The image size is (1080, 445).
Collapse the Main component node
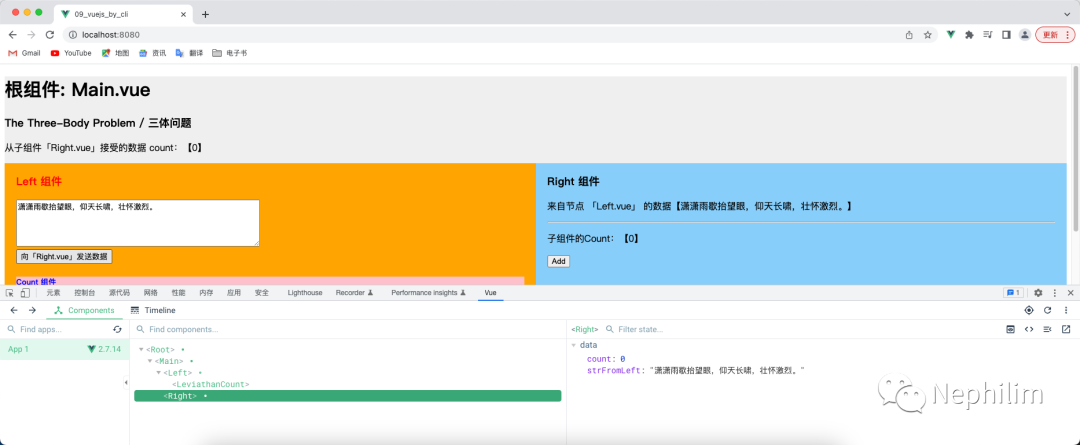(x=150, y=361)
